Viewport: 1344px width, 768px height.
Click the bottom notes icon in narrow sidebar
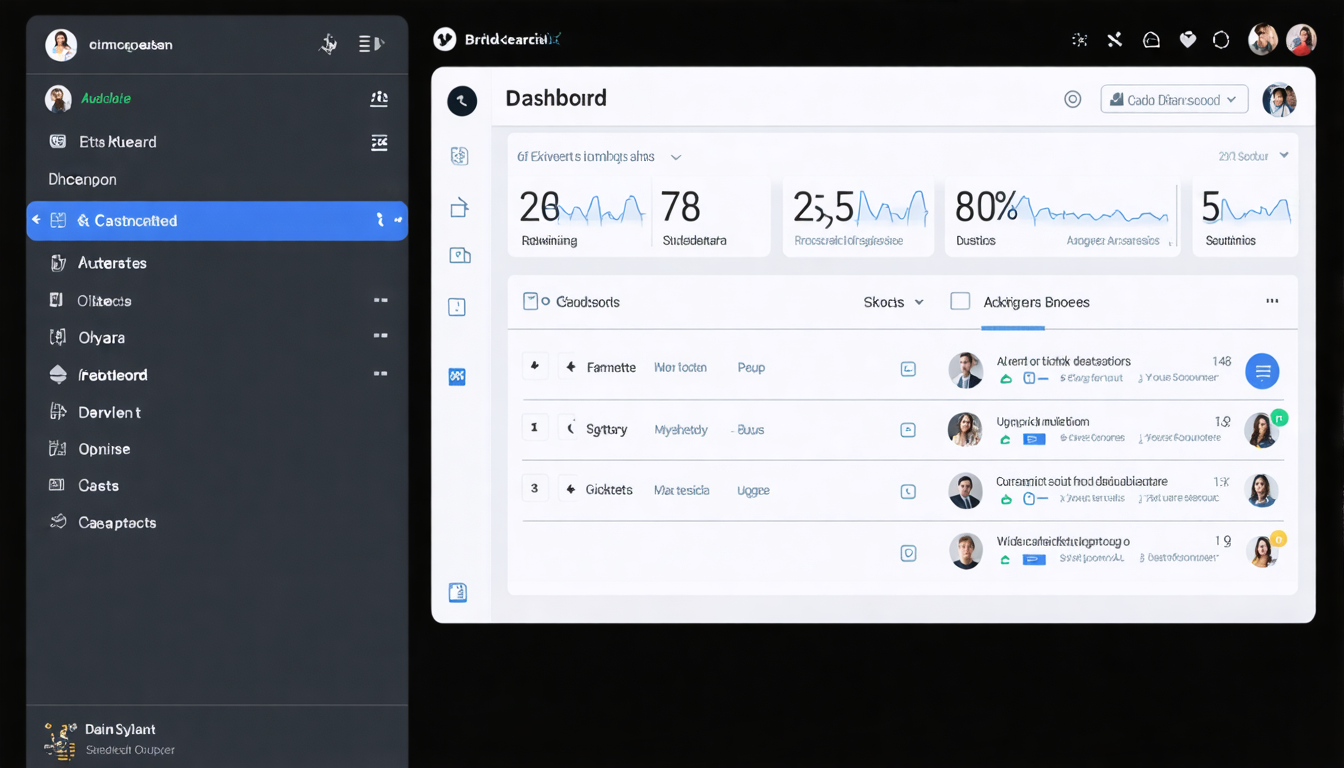458,592
